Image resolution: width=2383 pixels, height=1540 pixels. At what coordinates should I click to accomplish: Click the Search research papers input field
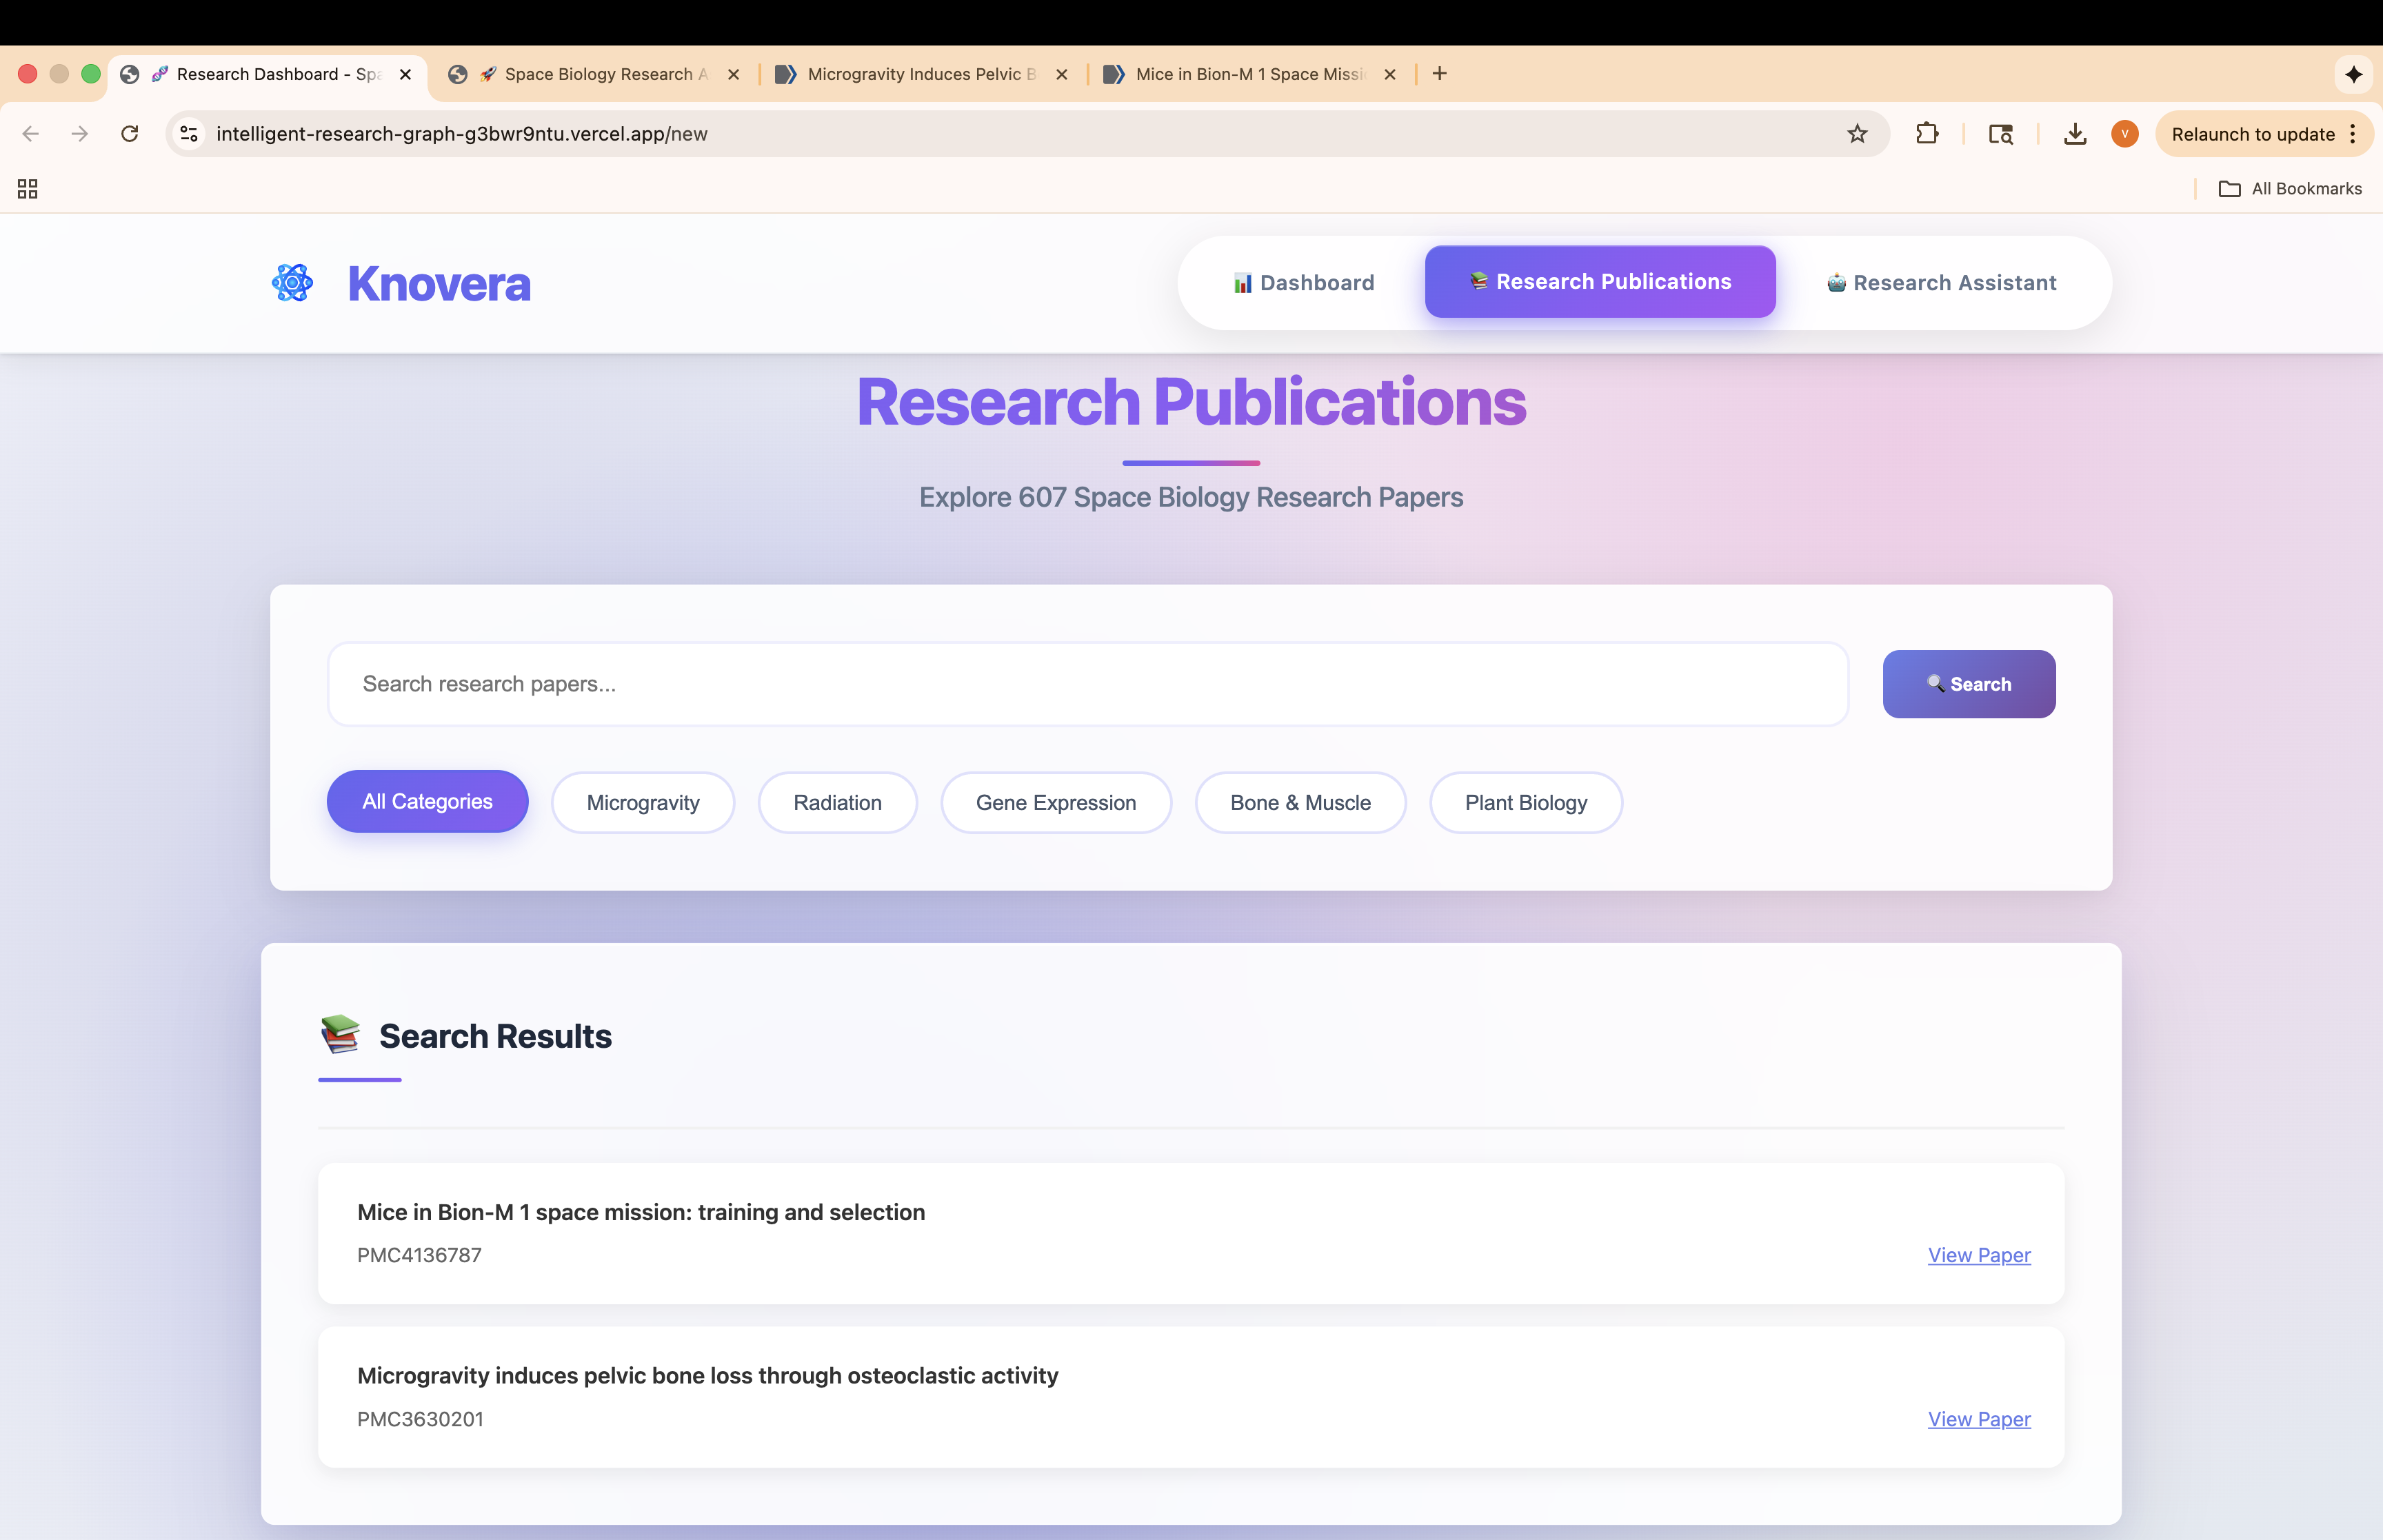1087,684
